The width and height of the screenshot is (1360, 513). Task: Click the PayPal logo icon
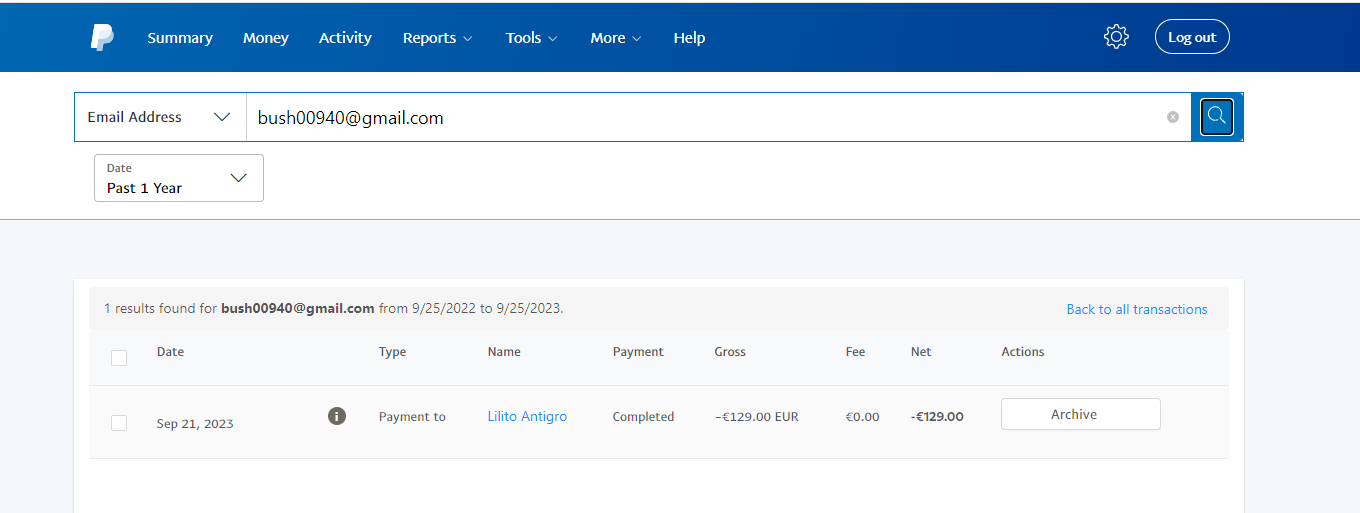click(102, 38)
